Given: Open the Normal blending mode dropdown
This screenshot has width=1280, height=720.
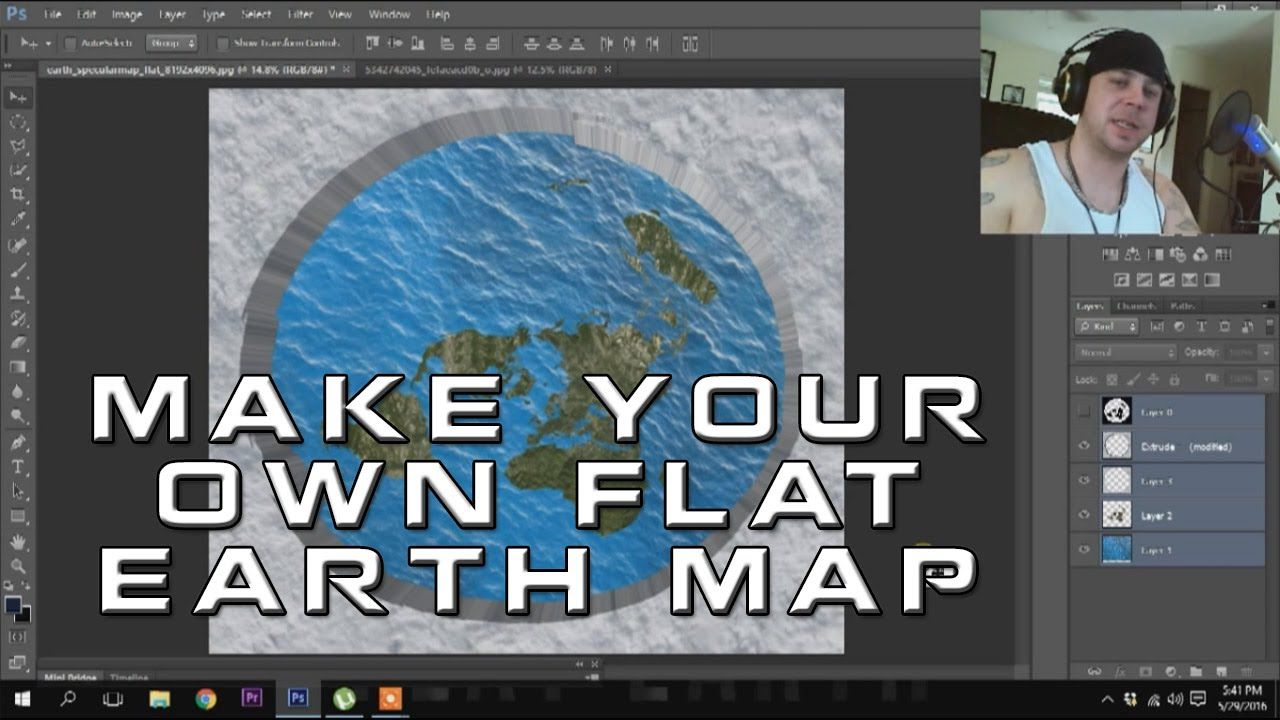Looking at the screenshot, I should tap(1126, 353).
